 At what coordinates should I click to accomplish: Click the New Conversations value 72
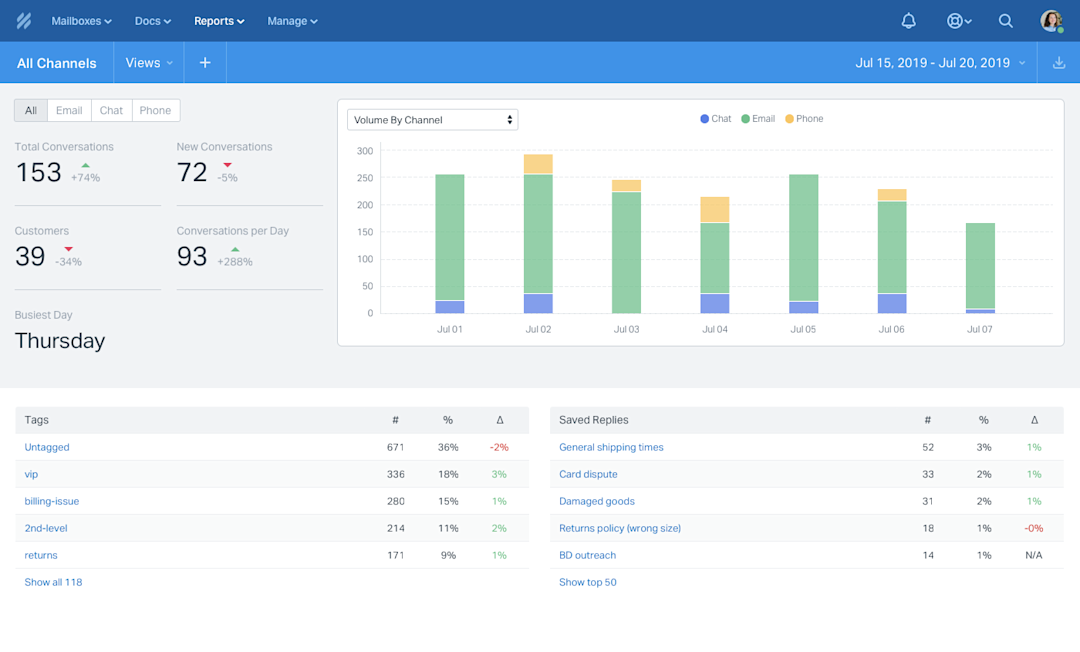coord(191,172)
